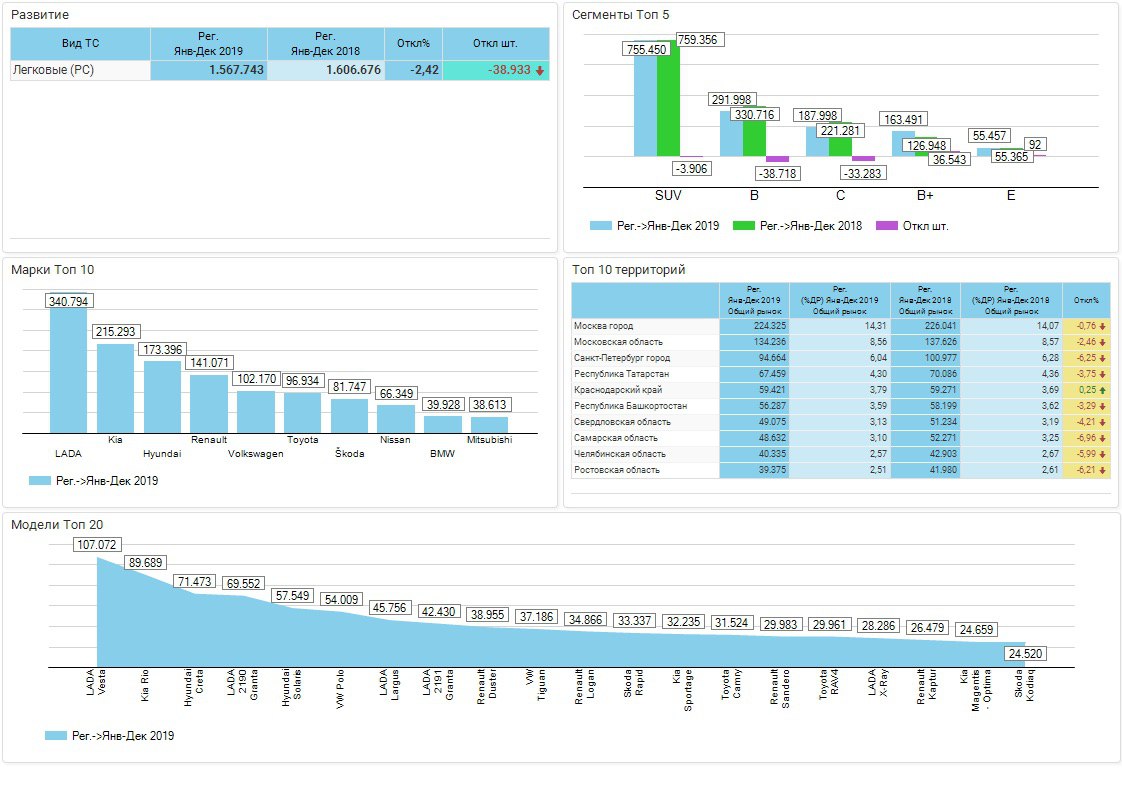Click the red arrow in Москва город row
Viewport: 1122px width, 793px height.
click(1103, 326)
